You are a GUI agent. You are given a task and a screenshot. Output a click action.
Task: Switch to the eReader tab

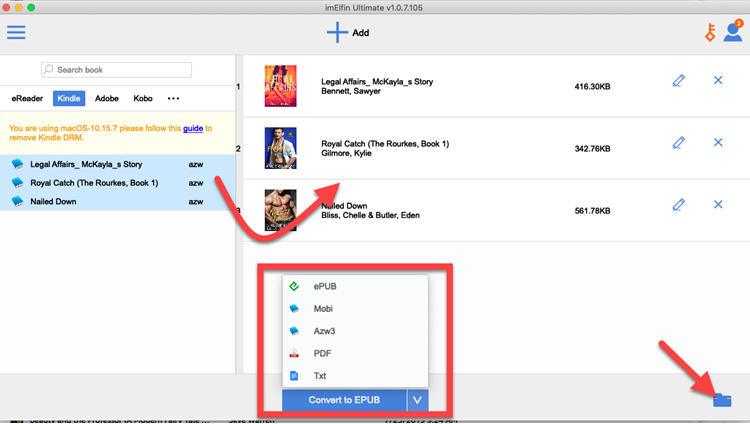click(x=27, y=98)
